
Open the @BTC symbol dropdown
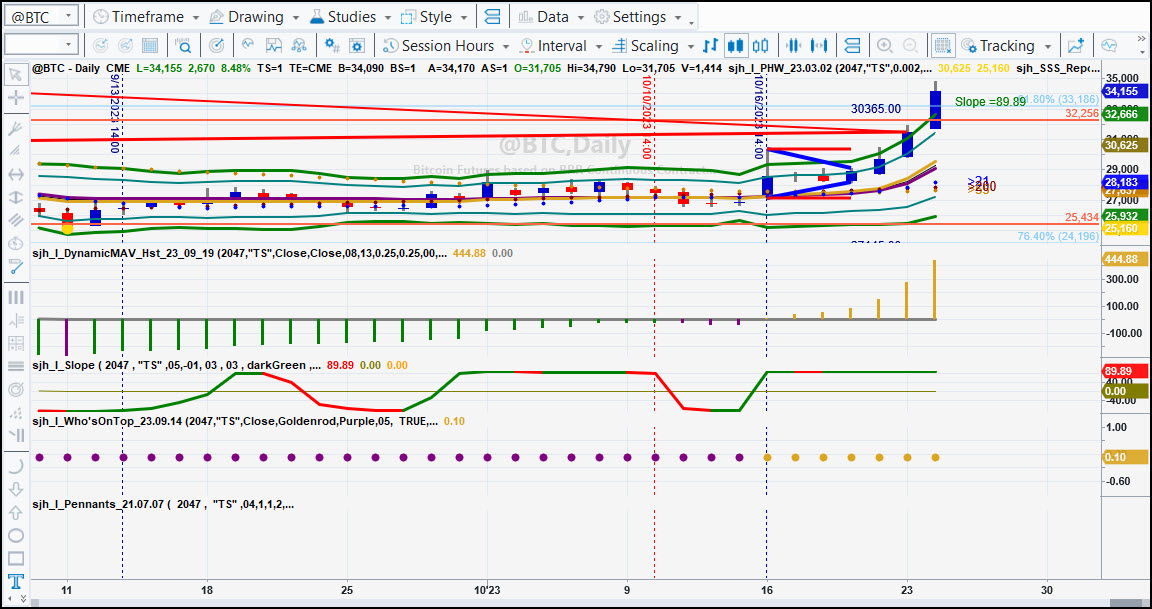click(68, 16)
